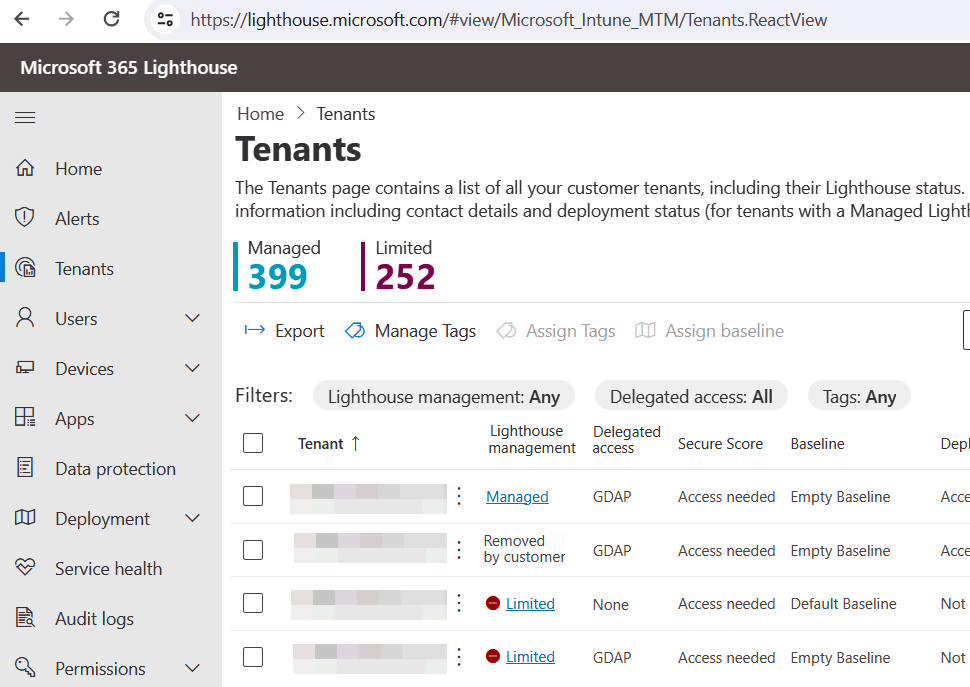The width and height of the screenshot is (970, 687).
Task: Click the browser back arrow
Action: point(22,19)
